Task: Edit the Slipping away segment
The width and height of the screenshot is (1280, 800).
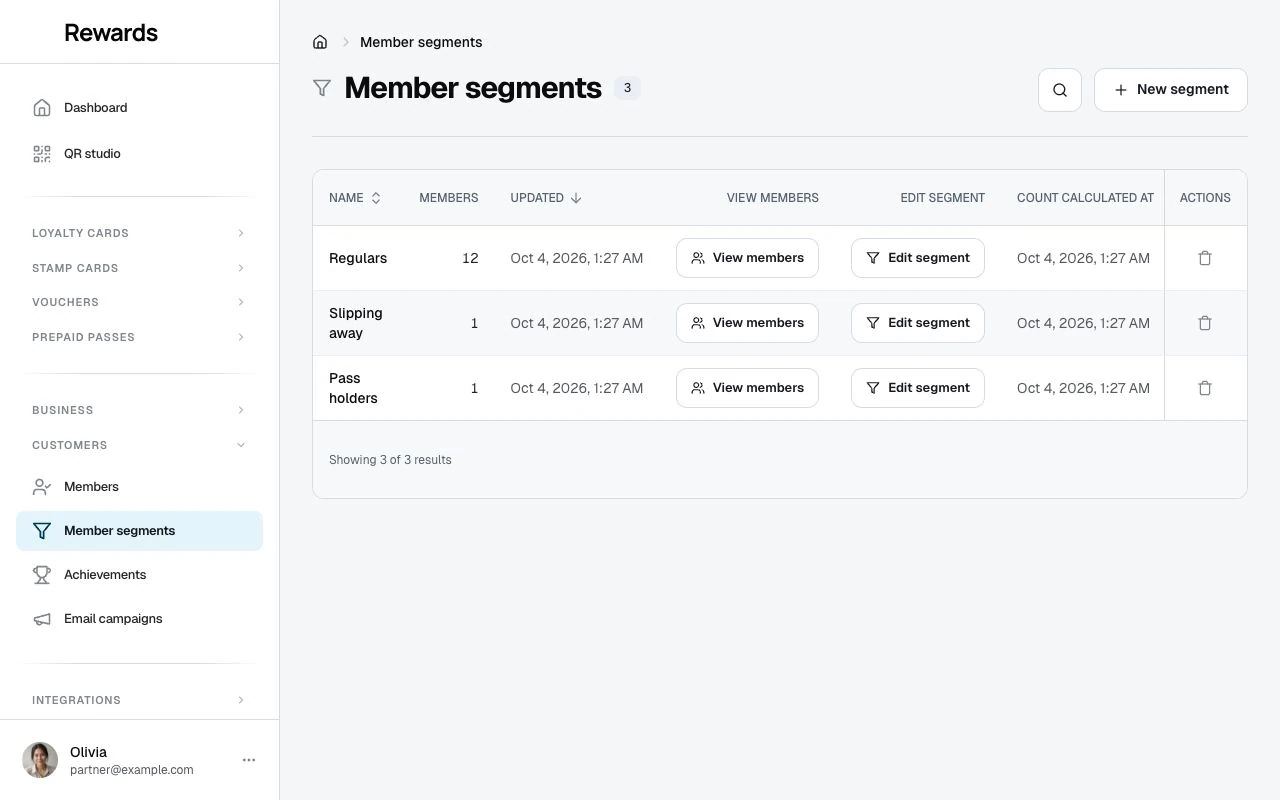Action: [x=918, y=323]
